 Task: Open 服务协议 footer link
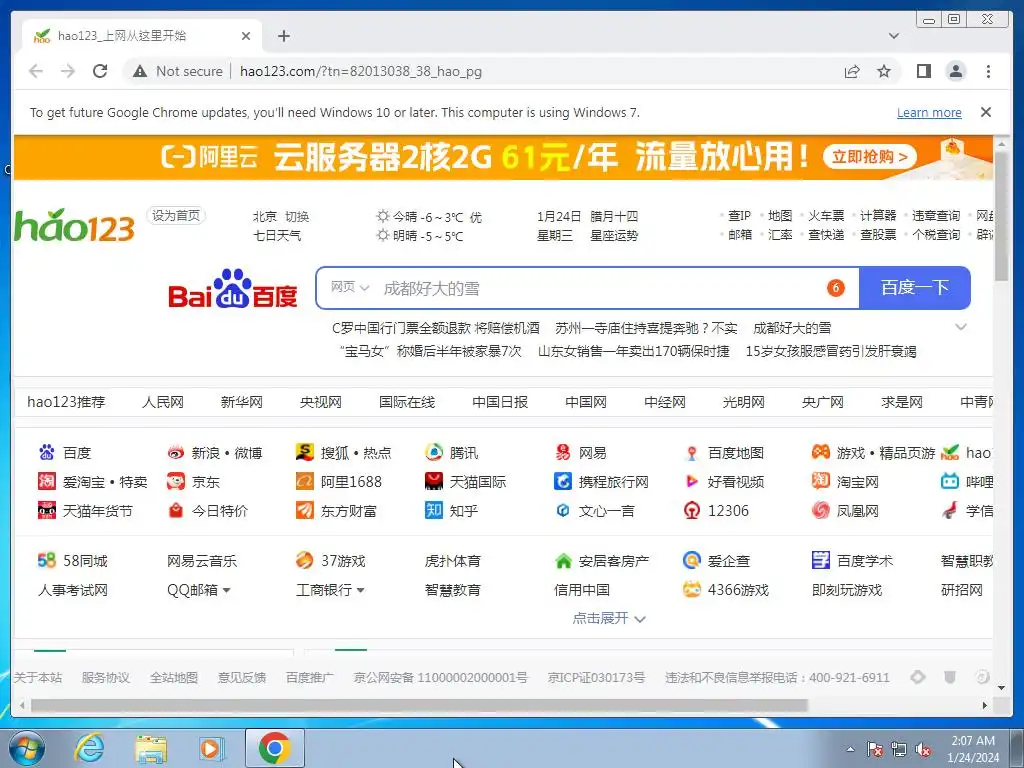(x=105, y=677)
